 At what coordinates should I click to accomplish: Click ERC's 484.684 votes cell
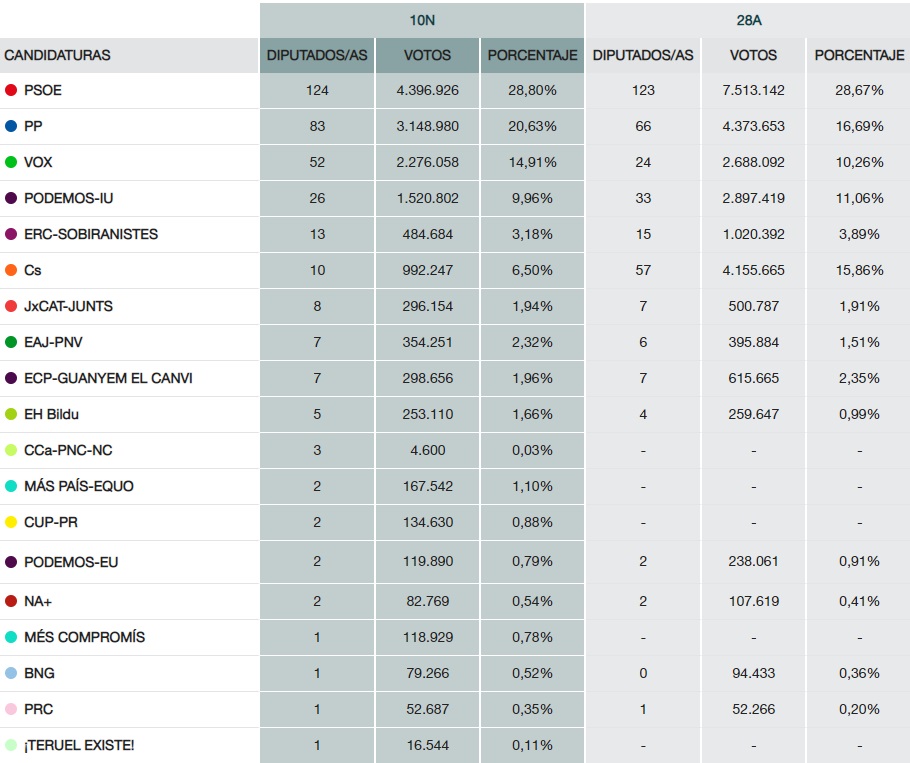click(427, 234)
